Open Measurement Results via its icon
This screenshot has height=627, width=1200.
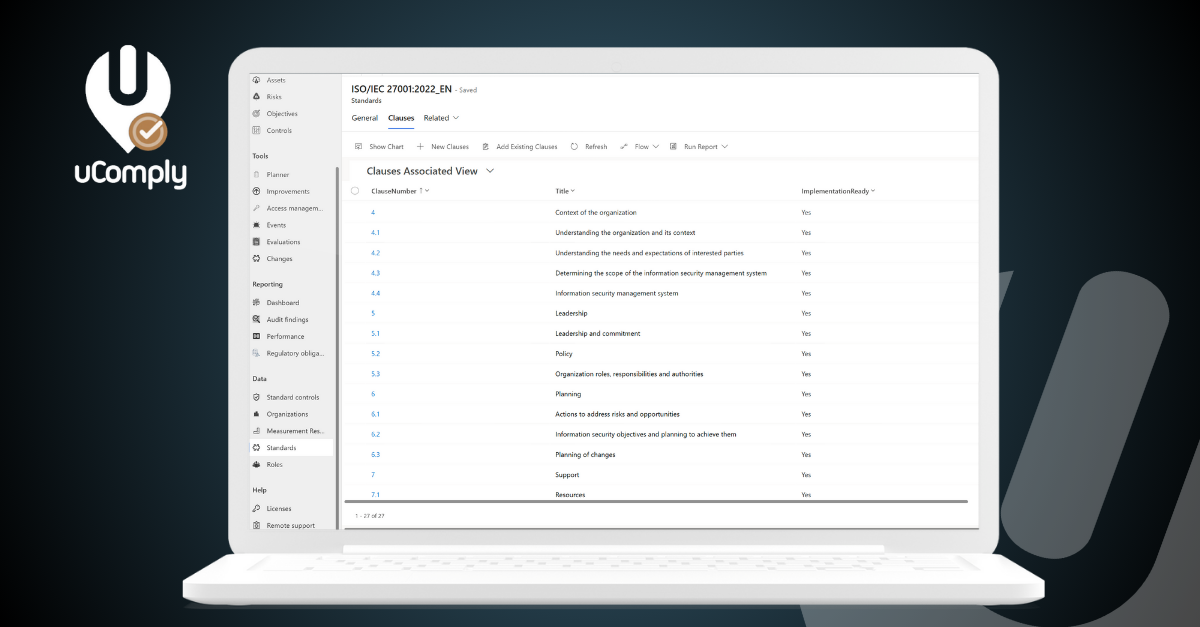tap(256, 431)
